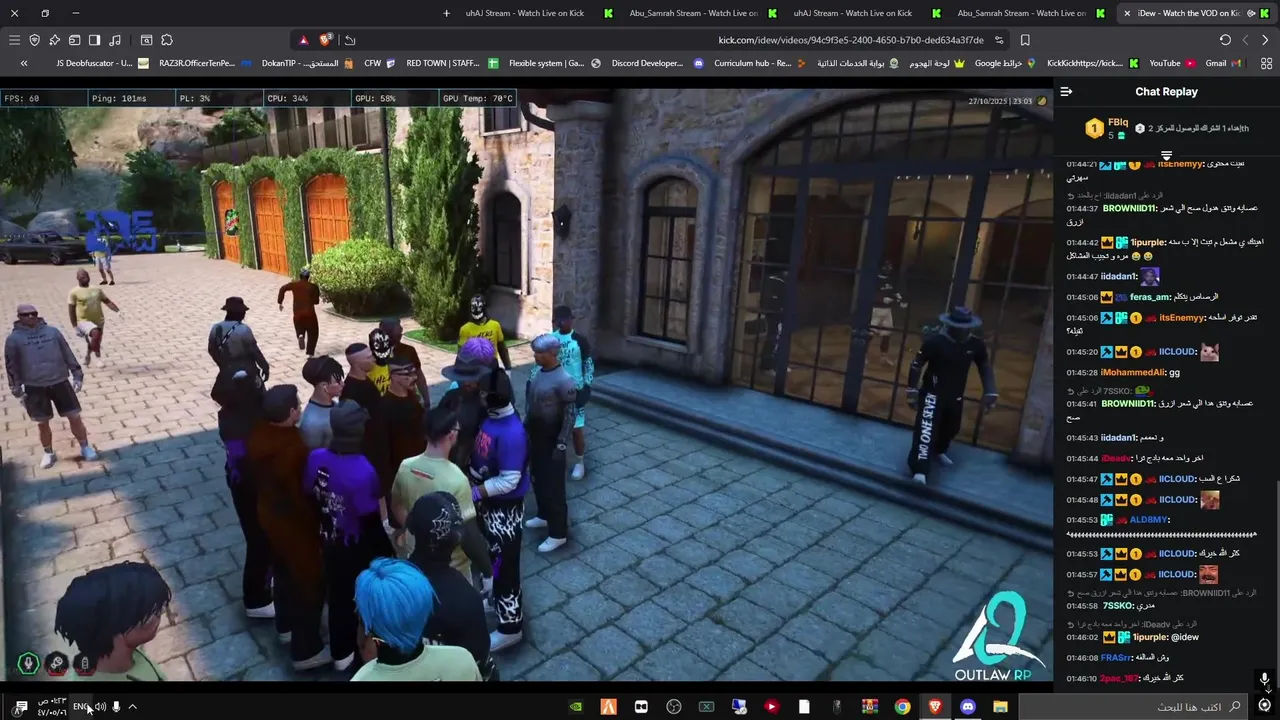Viewport: 1280px width, 720px height.
Task: Click username feras_am in chat
Action: 1150,297
